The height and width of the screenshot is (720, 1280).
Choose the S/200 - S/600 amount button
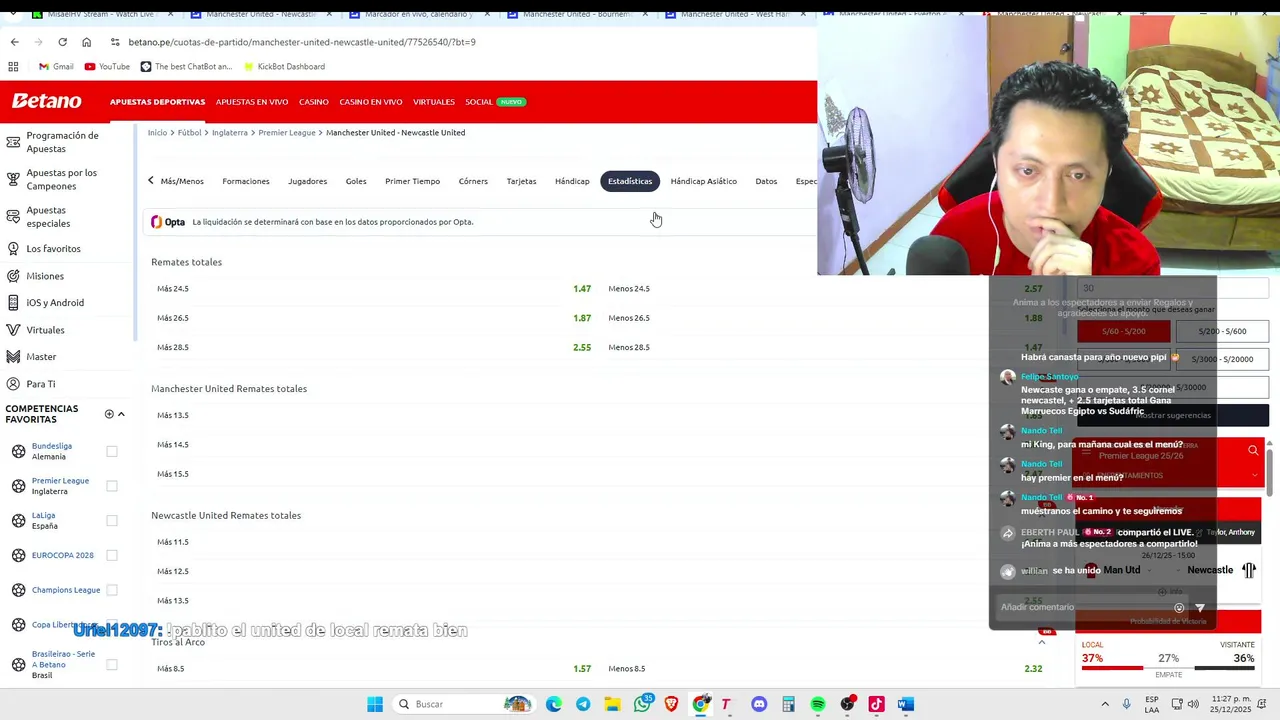(1222, 331)
